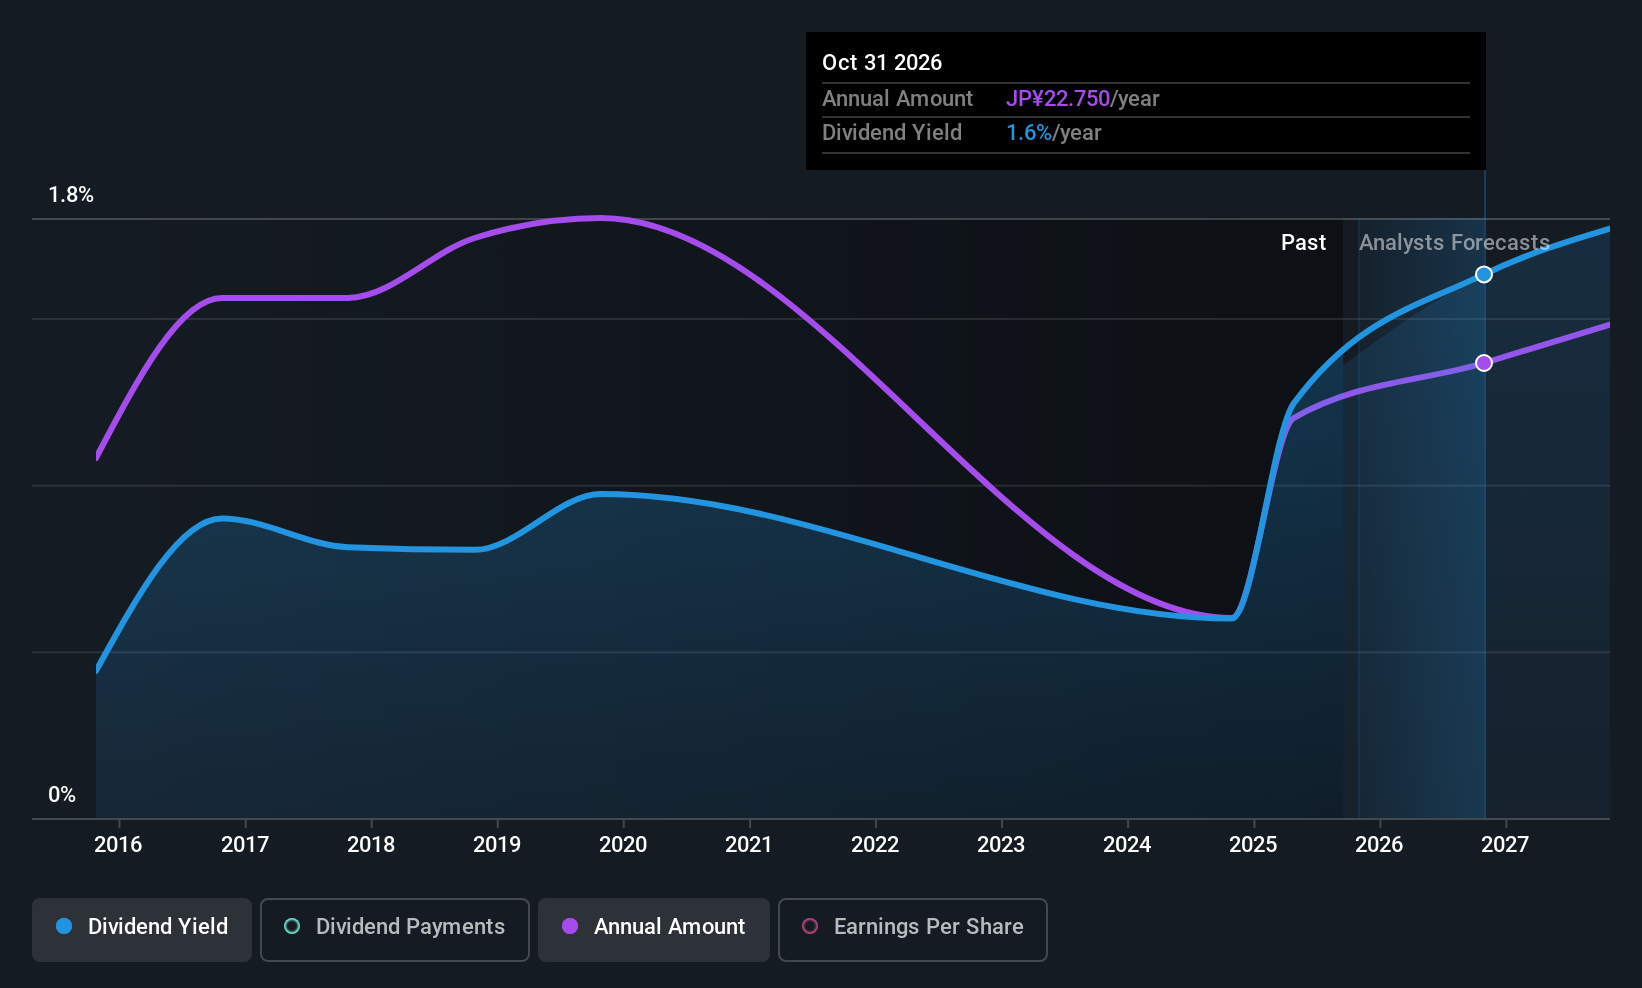Click the teal Dividend Payments legend circle
Viewport: 1642px width, 988px height.
(x=292, y=926)
